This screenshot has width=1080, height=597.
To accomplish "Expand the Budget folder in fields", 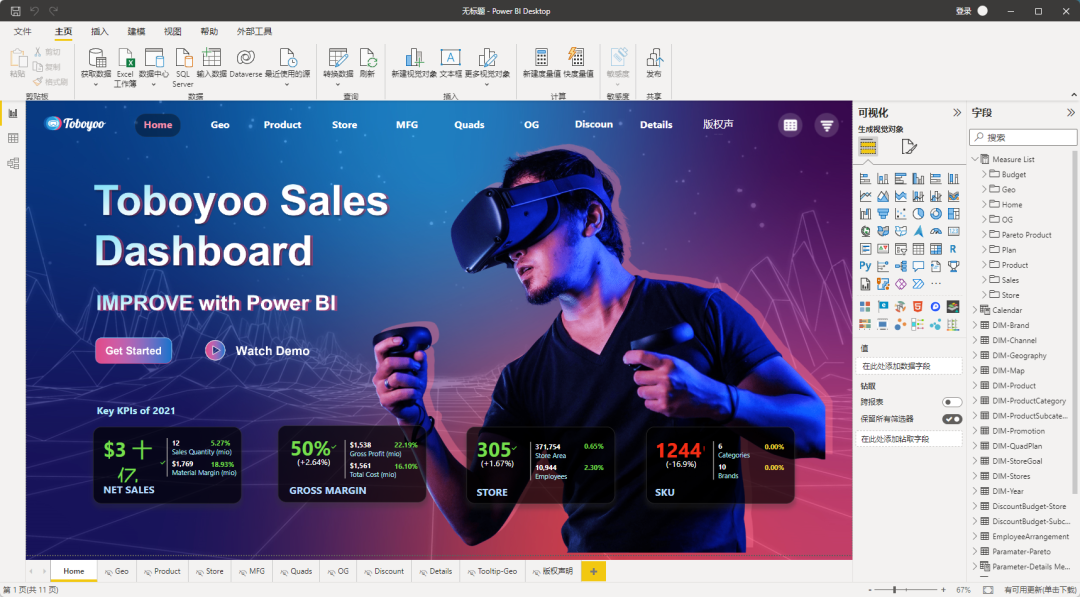I will click(x=984, y=174).
